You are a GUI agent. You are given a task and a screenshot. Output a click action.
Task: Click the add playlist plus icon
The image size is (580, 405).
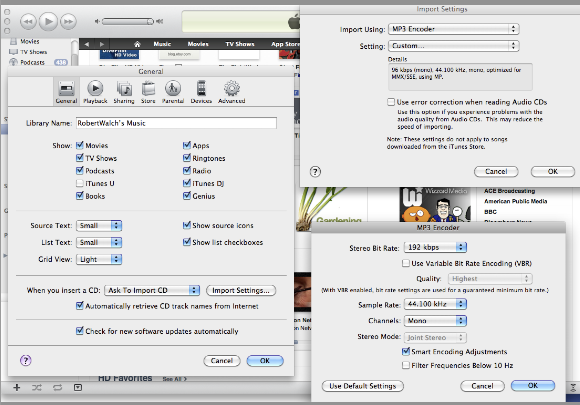click(17, 387)
